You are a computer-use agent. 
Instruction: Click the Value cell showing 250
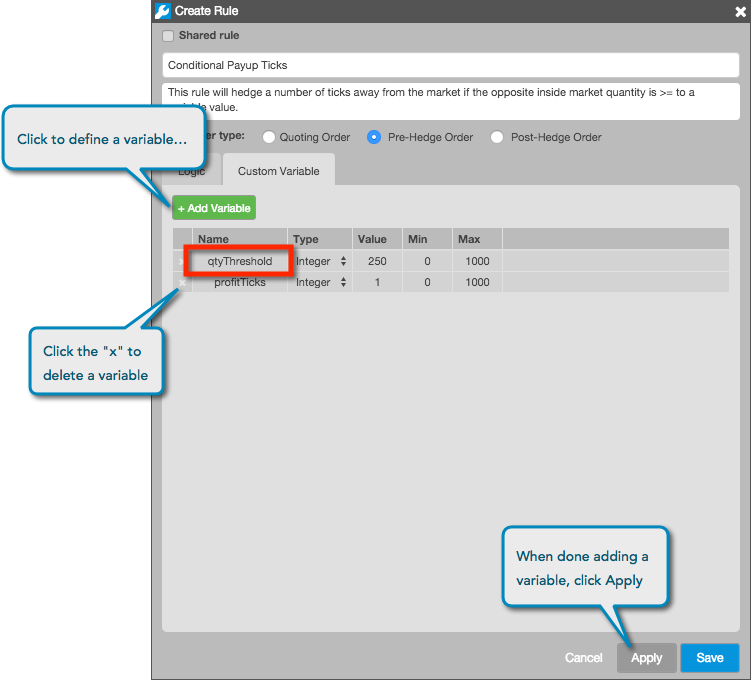tap(377, 261)
